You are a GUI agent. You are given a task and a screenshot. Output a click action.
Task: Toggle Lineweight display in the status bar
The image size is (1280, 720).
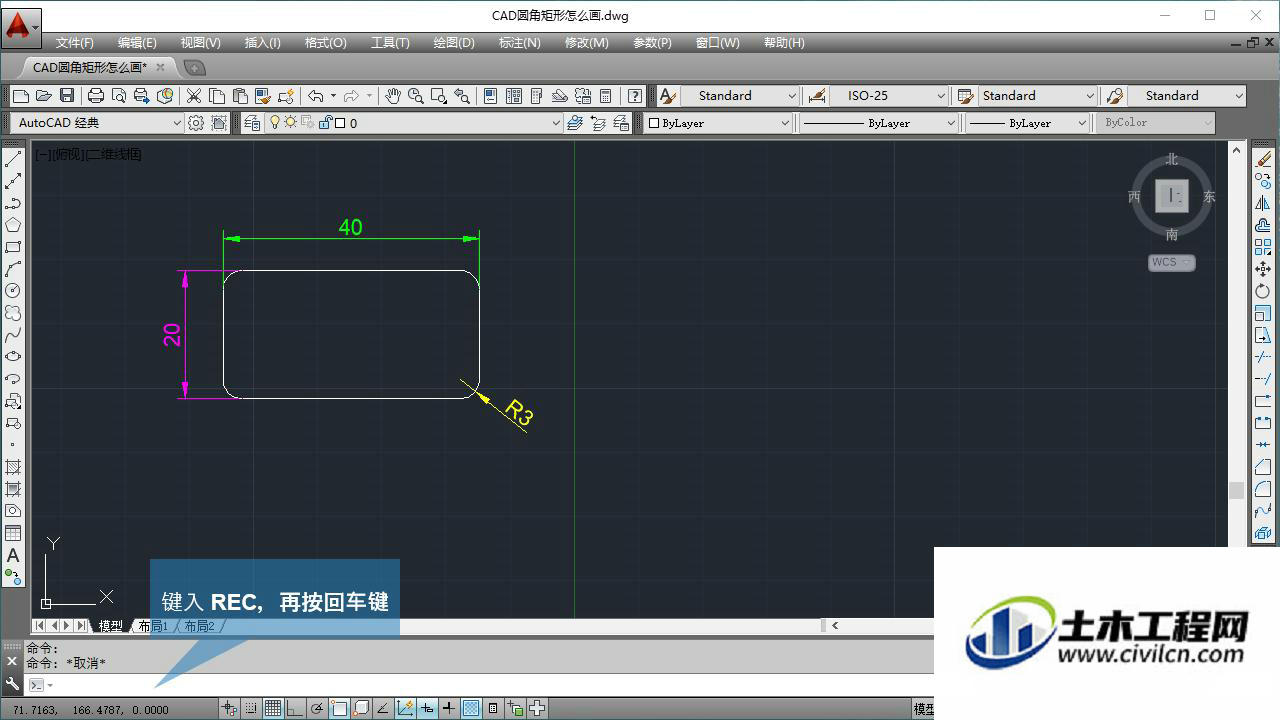coord(449,708)
